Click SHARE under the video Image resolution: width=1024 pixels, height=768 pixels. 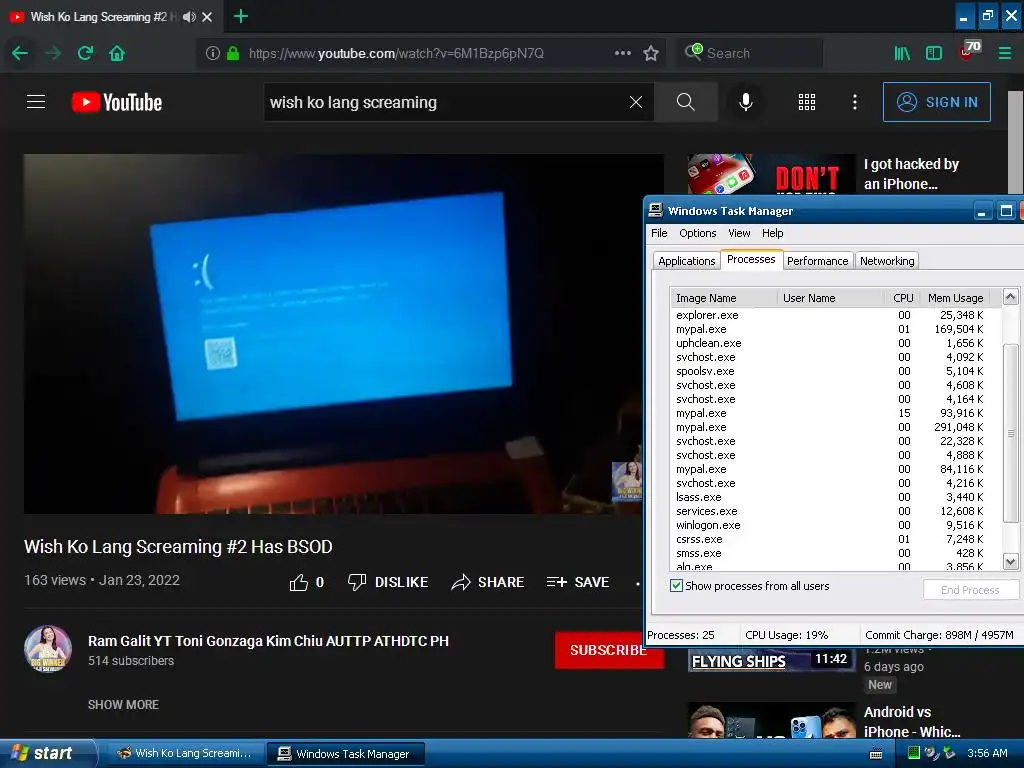pyautogui.click(x=488, y=582)
